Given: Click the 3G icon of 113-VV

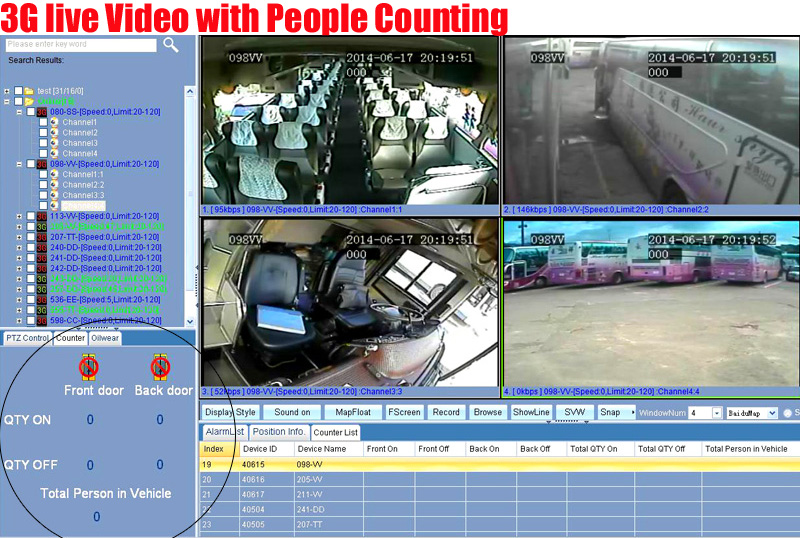Looking at the screenshot, I should click(x=42, y=216).
